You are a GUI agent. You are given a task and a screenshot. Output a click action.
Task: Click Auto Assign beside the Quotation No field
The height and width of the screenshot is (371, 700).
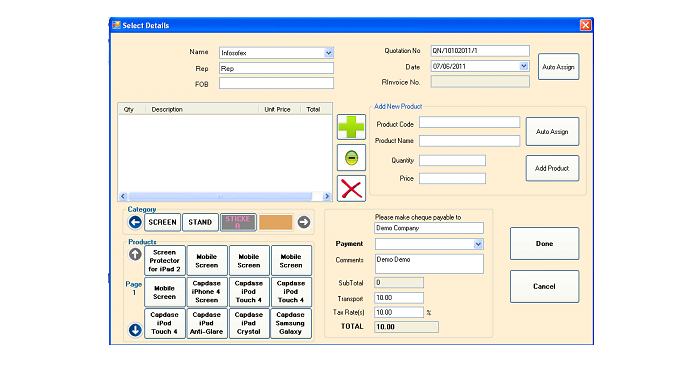pos(558,67)
